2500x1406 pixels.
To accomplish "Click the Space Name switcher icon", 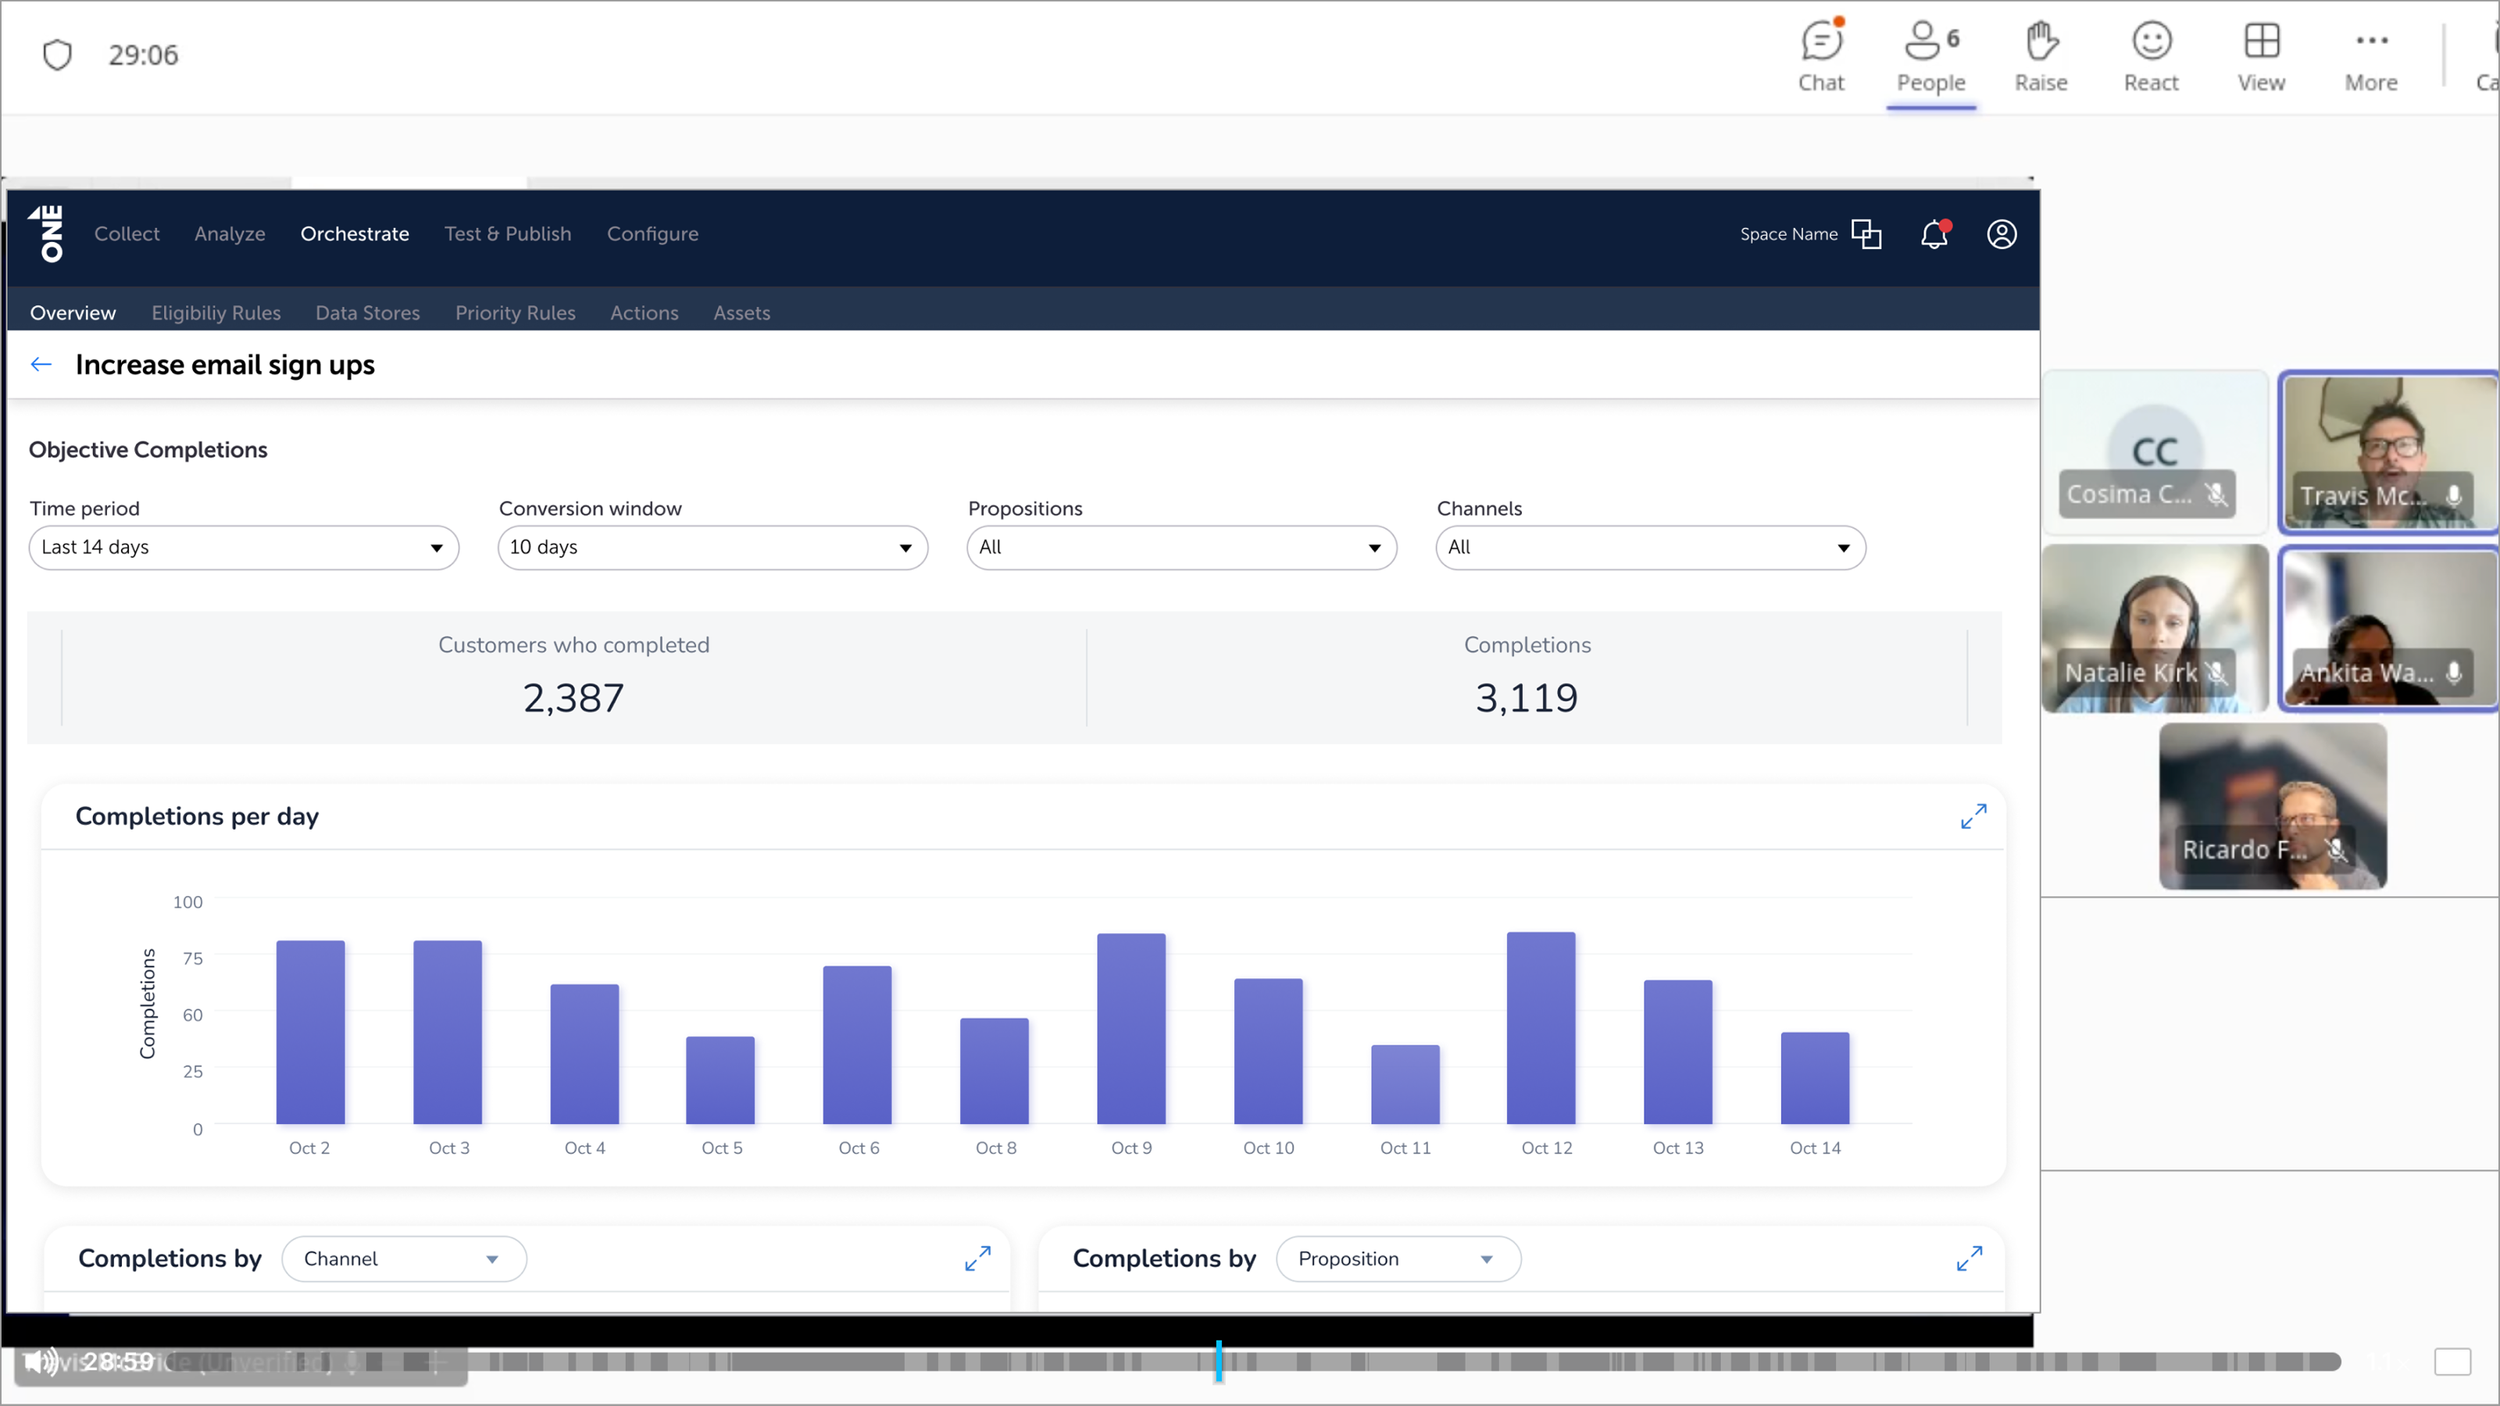I will 1866,234.
